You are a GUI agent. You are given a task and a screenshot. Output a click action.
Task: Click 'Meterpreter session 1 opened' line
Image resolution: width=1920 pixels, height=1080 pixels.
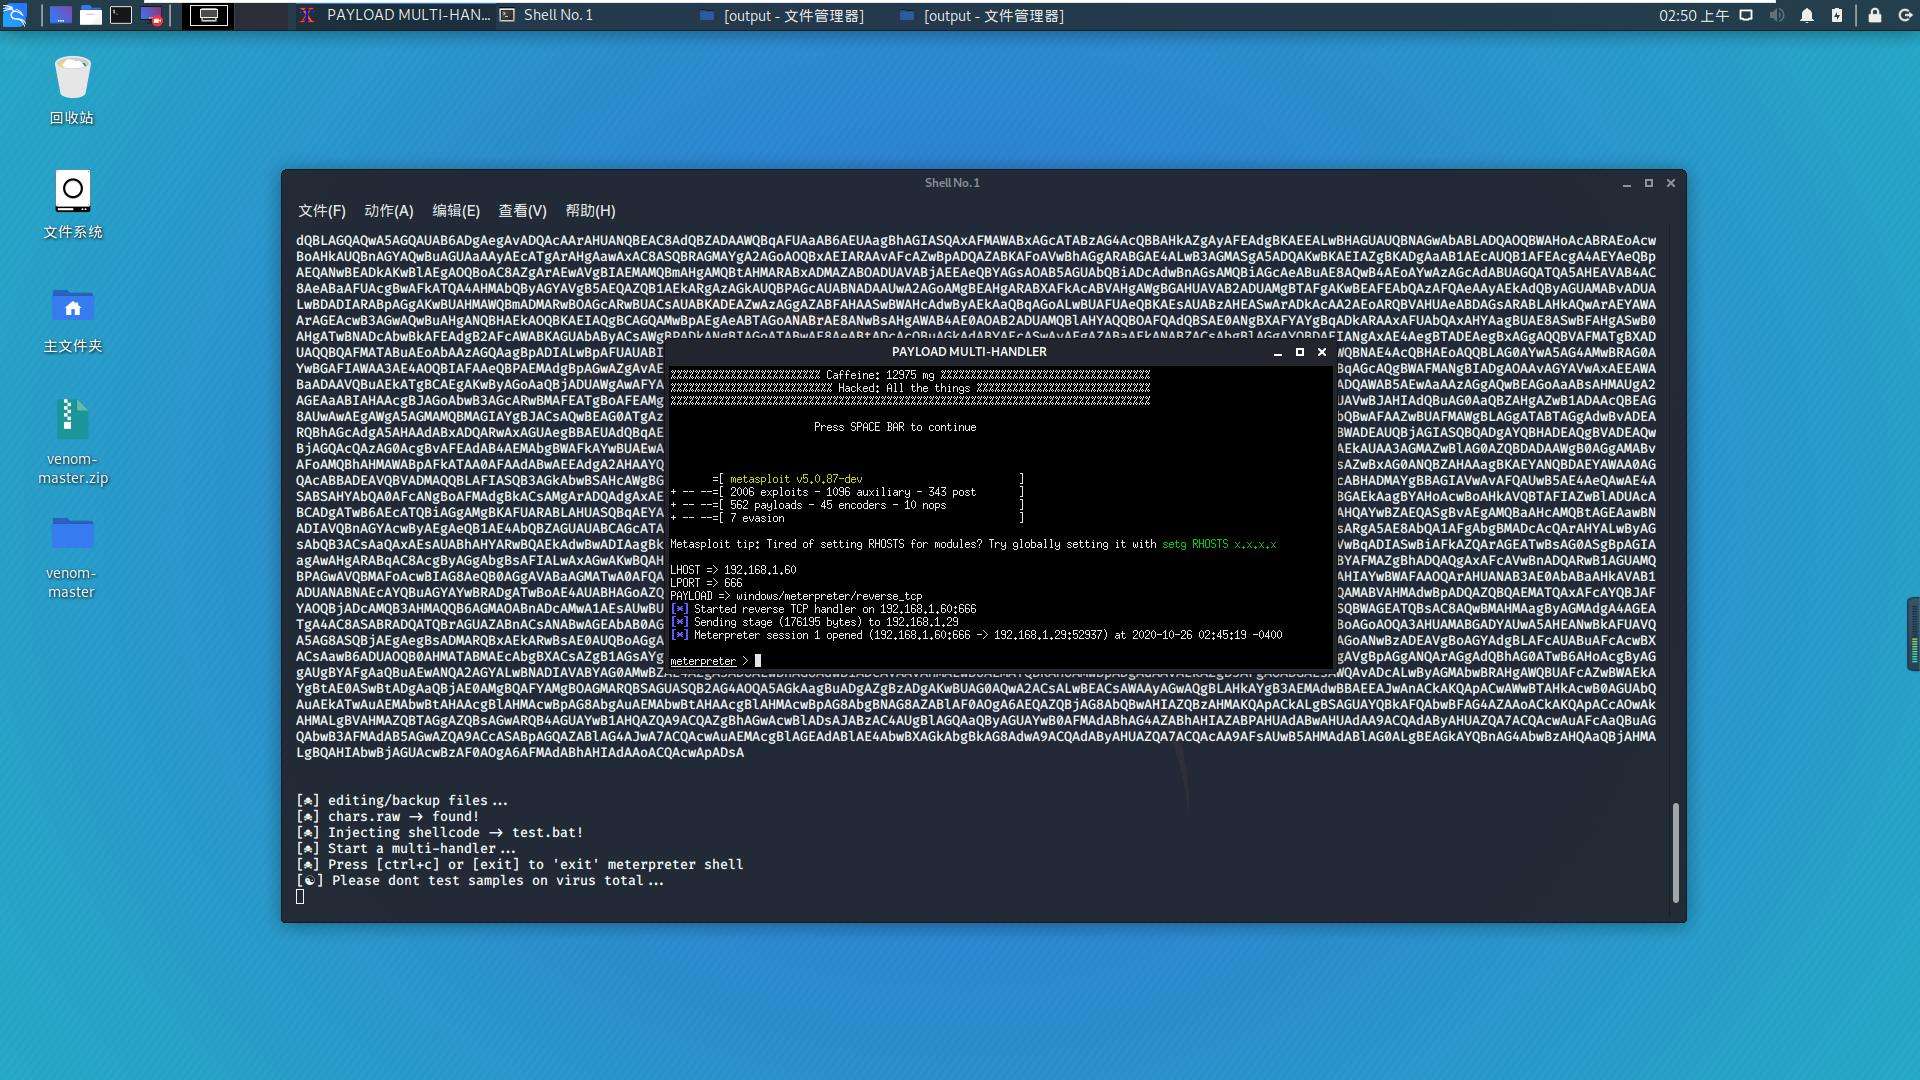pos(976,635)
